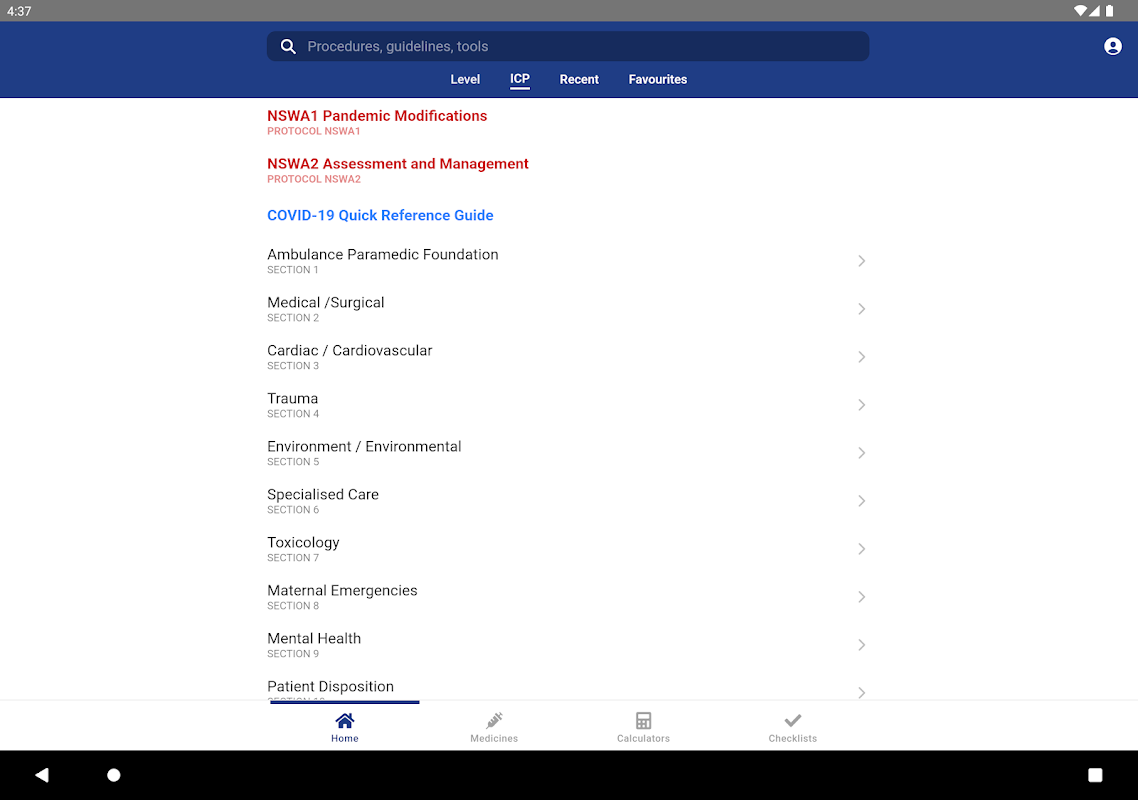Image resolution: width=1138 pixels, height=800 pixels.
Task: Tap the Android back button
Action: pos(42,775)
